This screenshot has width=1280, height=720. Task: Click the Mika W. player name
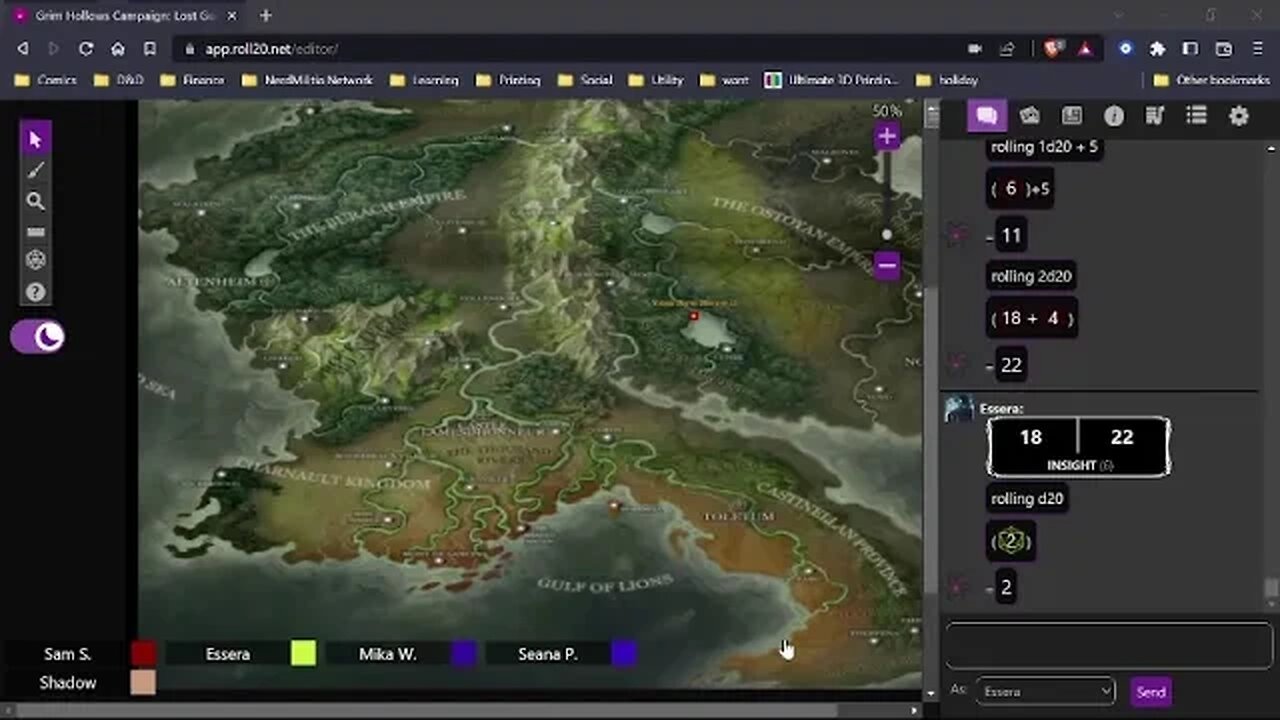pos(387,654)
